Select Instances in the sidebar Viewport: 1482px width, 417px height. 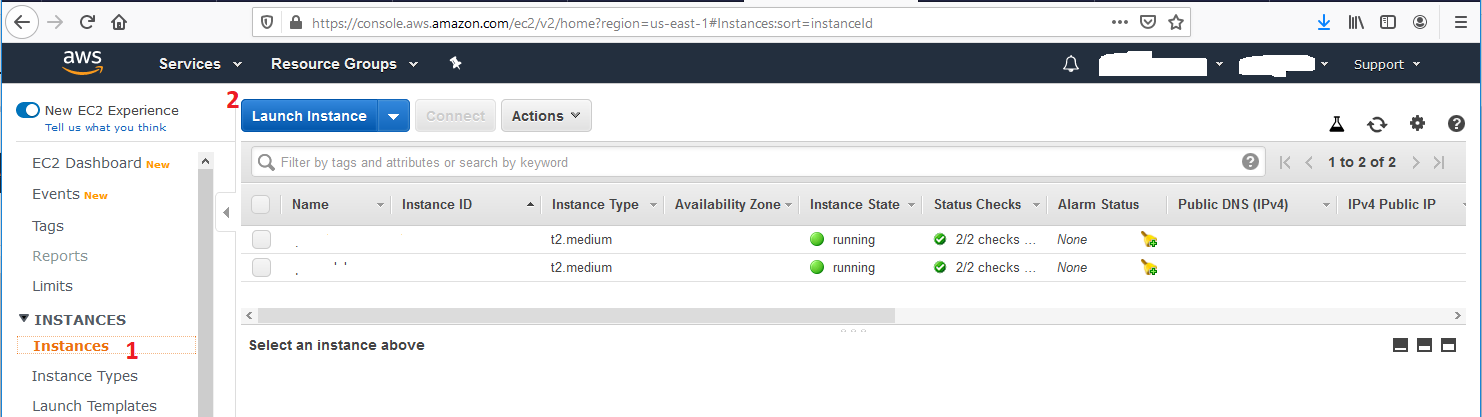(x=71, y=346)
